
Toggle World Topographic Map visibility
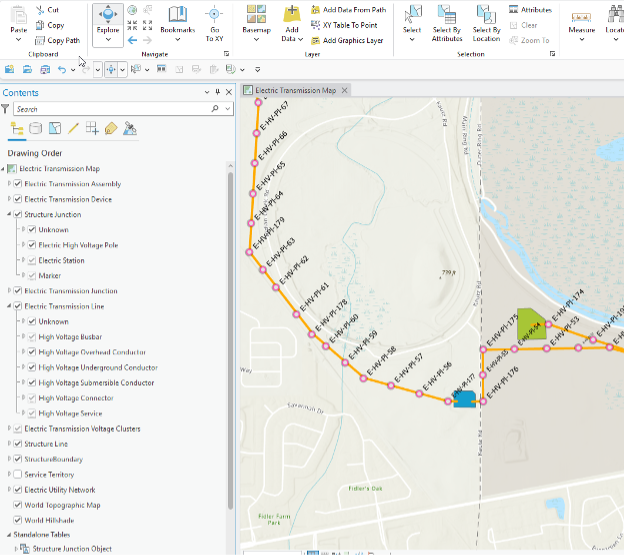pos(18,505)
